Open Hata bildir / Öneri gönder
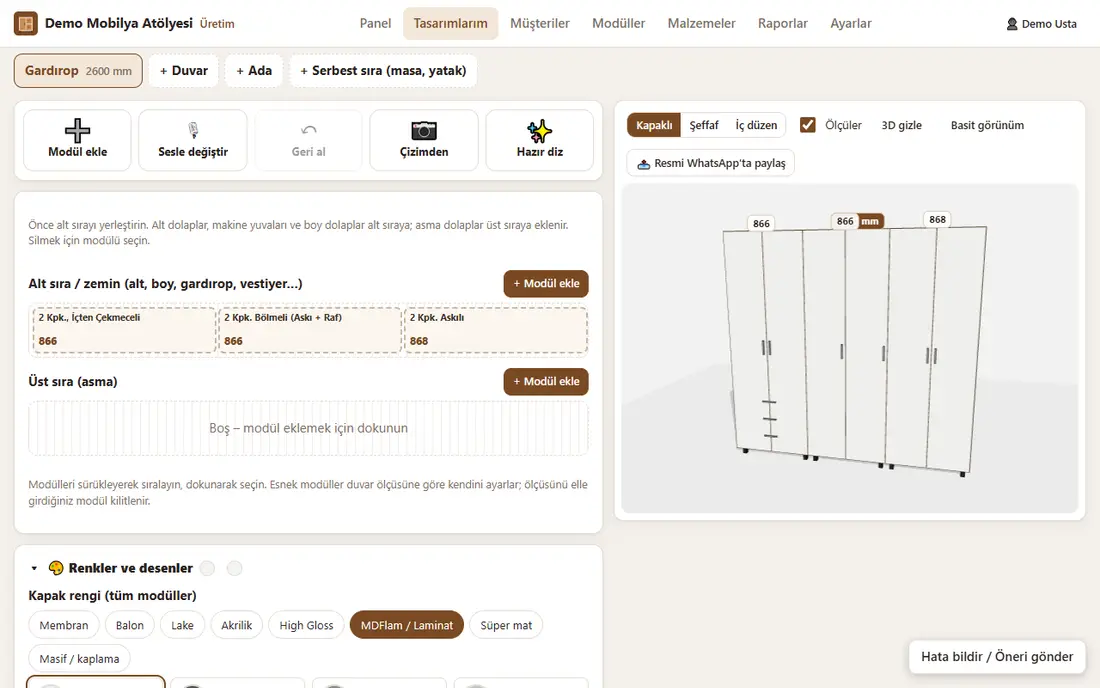The width and height of the screenshot is (1100, 688). (x=997, y=656)
